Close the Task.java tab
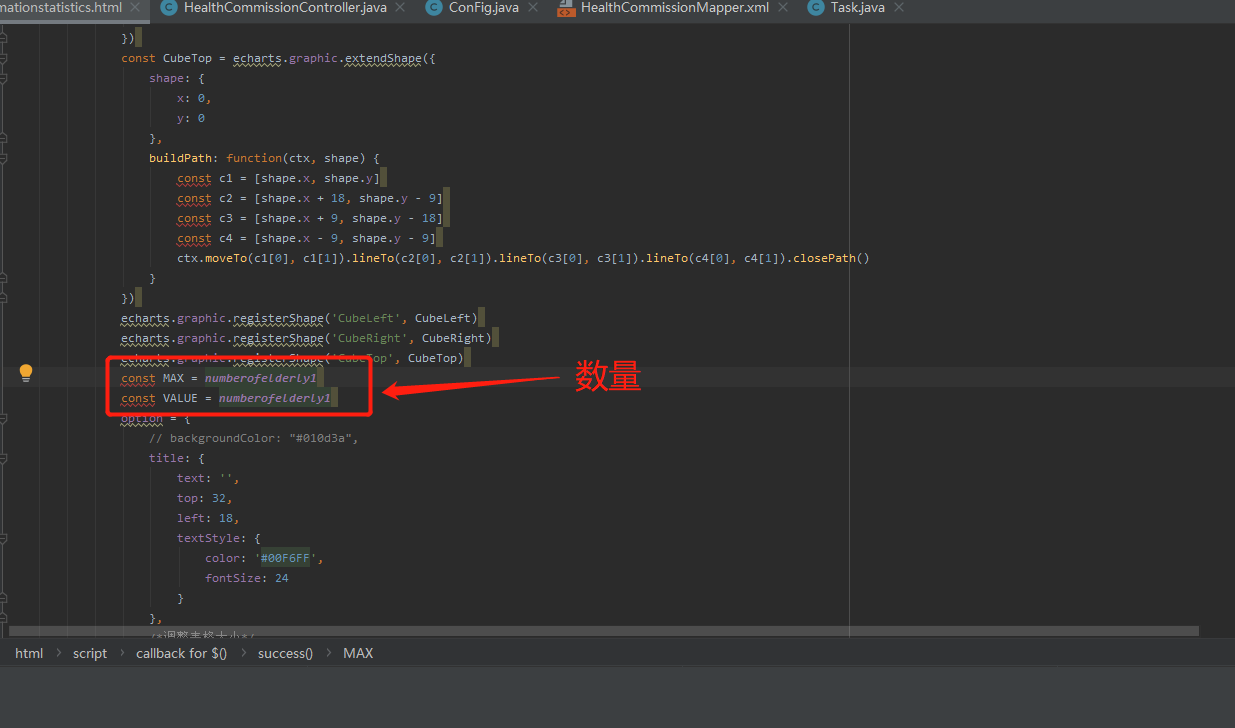1235x728 pixels. 899,8
